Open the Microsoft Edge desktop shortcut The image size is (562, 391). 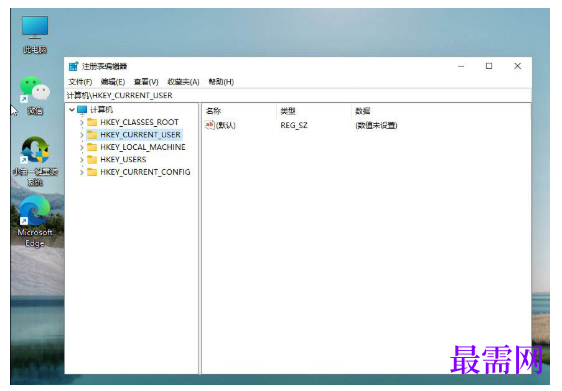35,221
